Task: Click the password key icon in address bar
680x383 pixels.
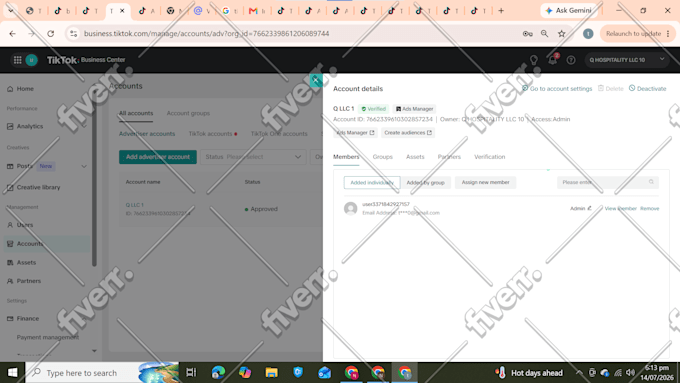Action: click(x=527, y=33)
